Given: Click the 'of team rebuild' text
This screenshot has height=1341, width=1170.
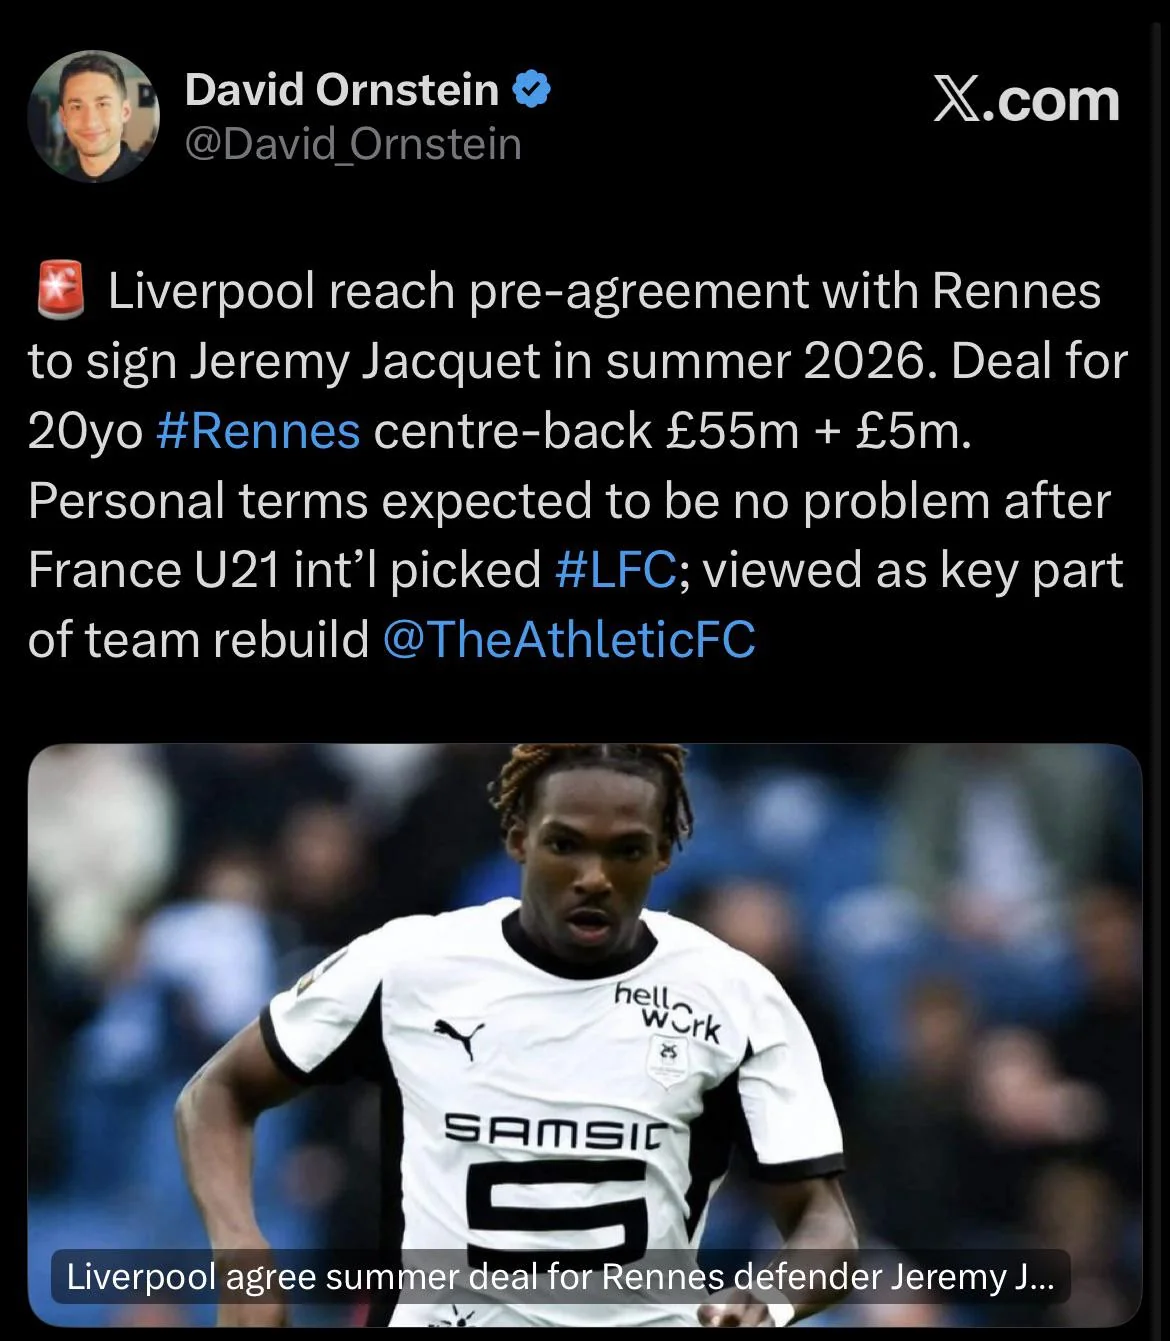Looking at the screenshot, I should 198,640.
